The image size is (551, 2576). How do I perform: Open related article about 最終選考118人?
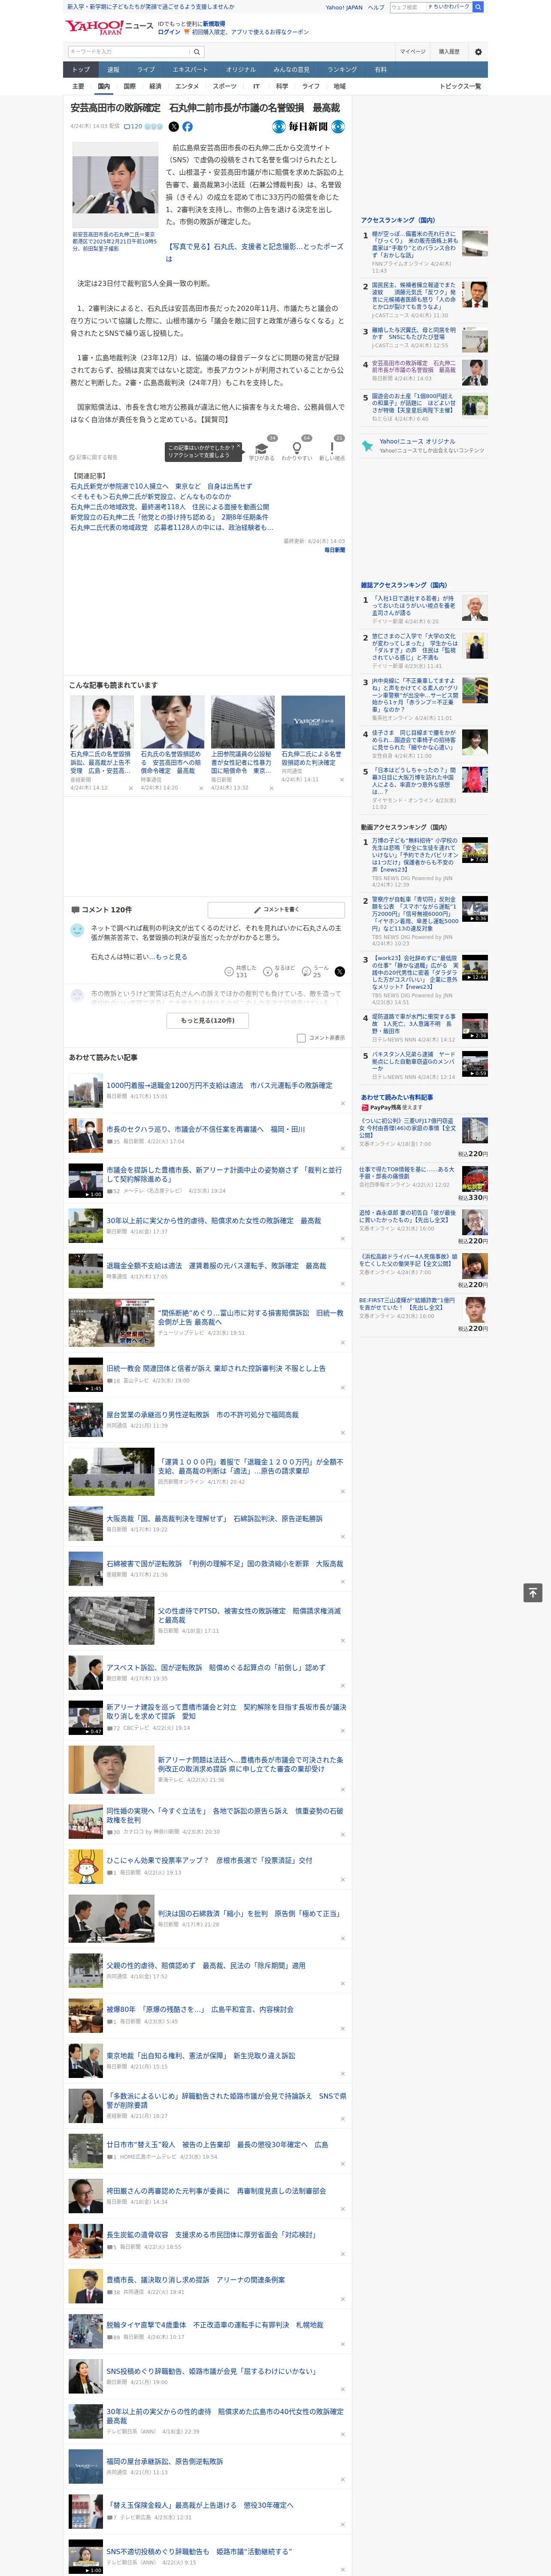[169, 507]
